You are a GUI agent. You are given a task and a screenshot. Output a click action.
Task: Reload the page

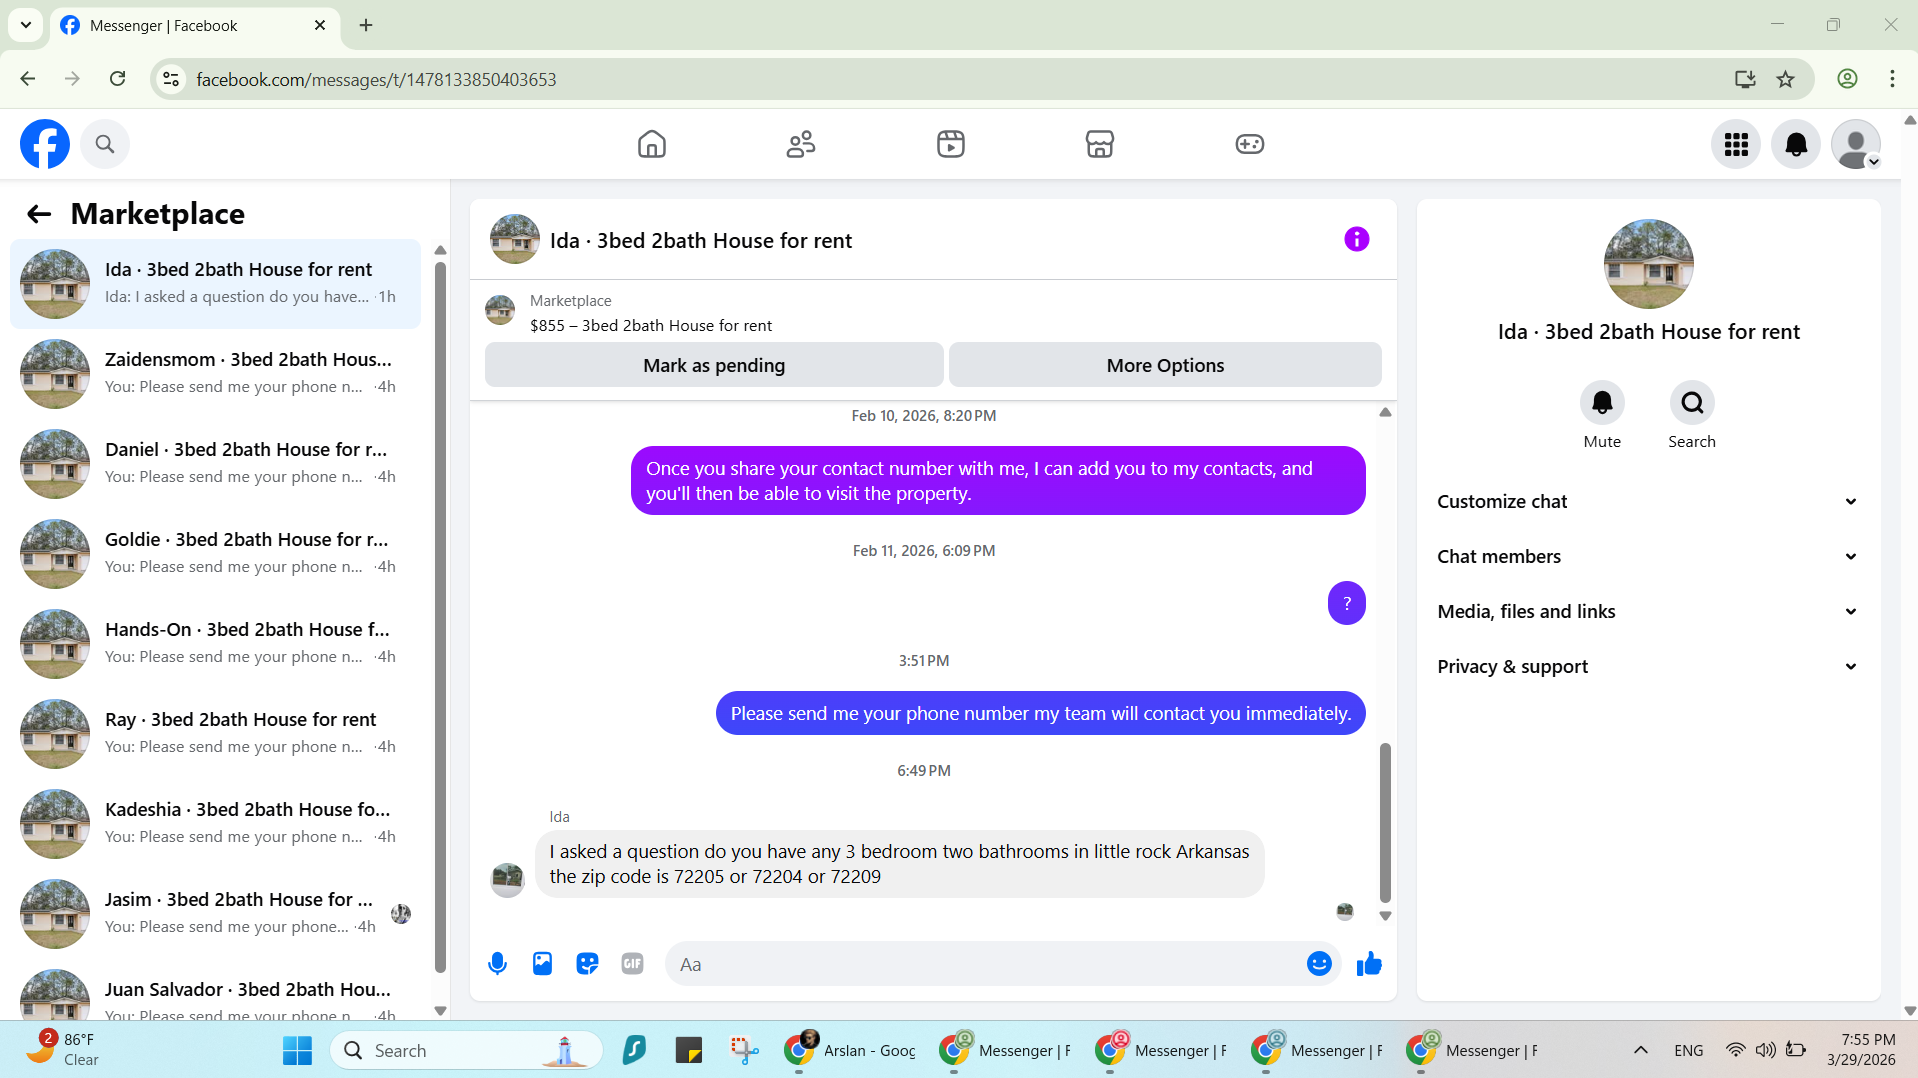click(x=117, y=79)
